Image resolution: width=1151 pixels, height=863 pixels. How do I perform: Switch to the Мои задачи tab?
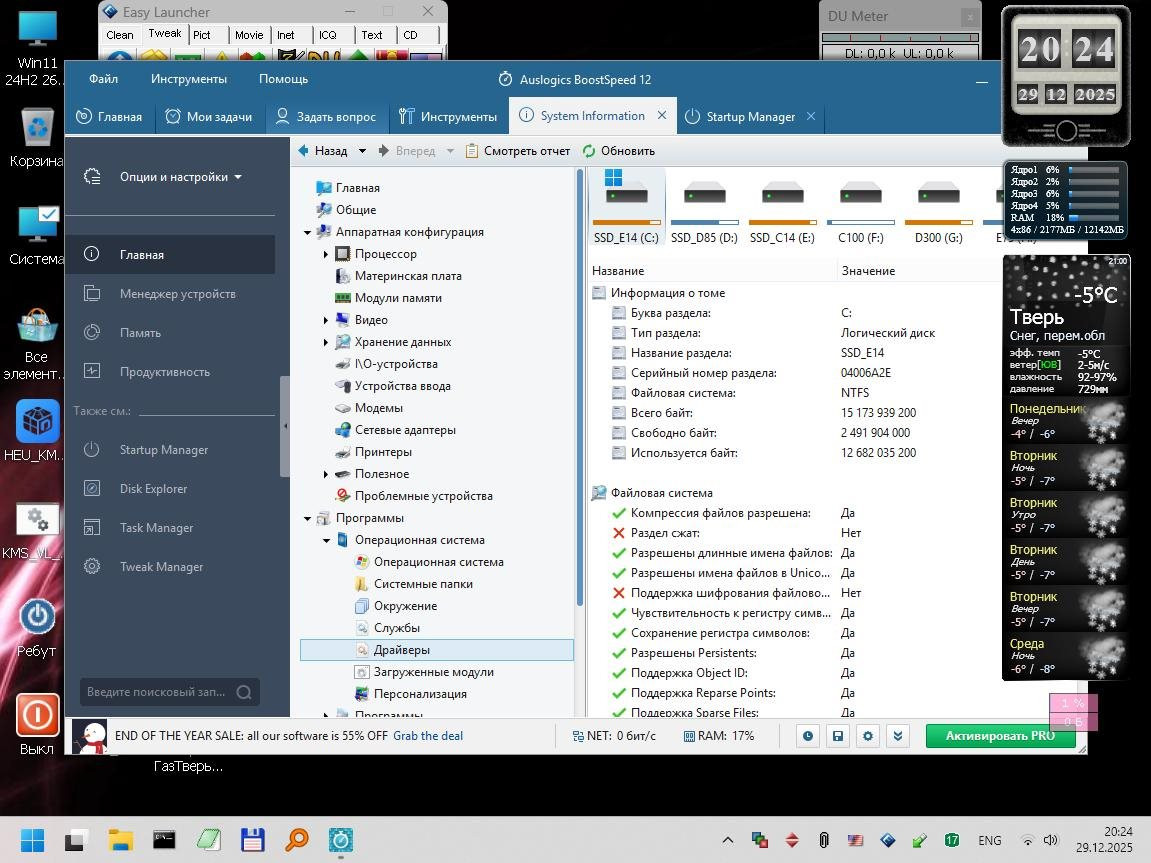click(x=209, y=117)
